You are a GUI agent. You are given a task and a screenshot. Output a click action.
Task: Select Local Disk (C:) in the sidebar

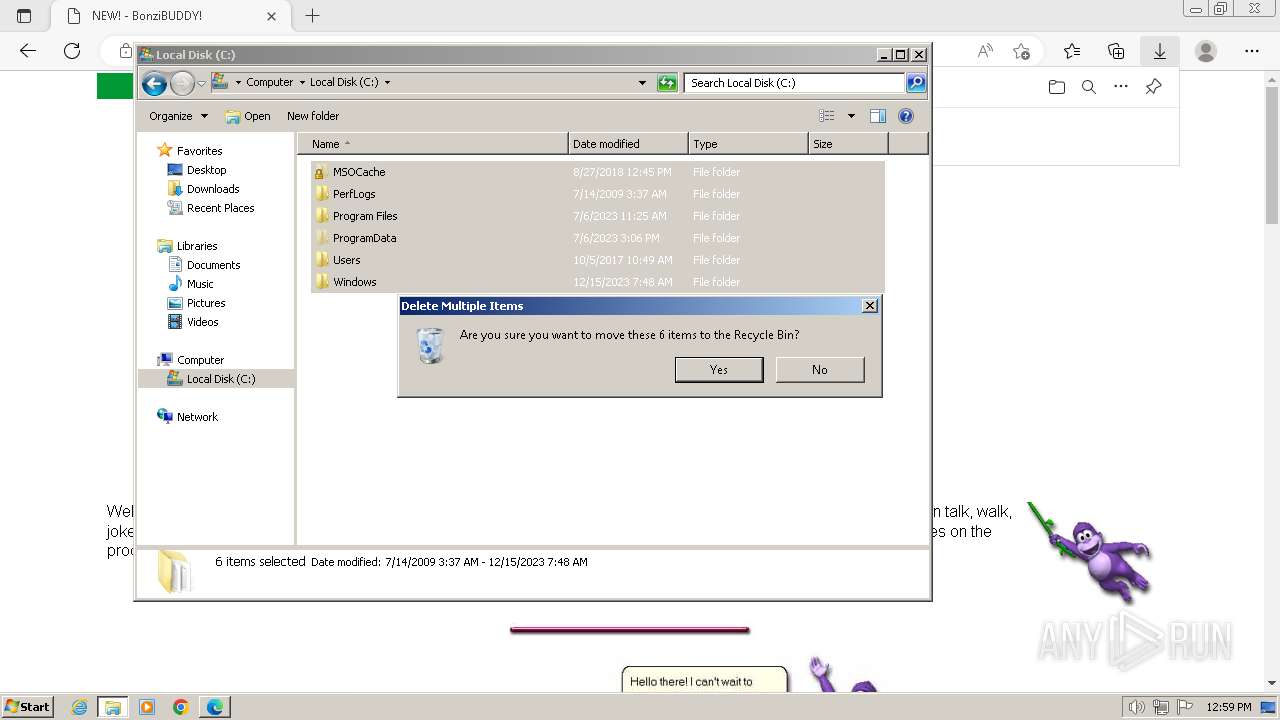220,379
